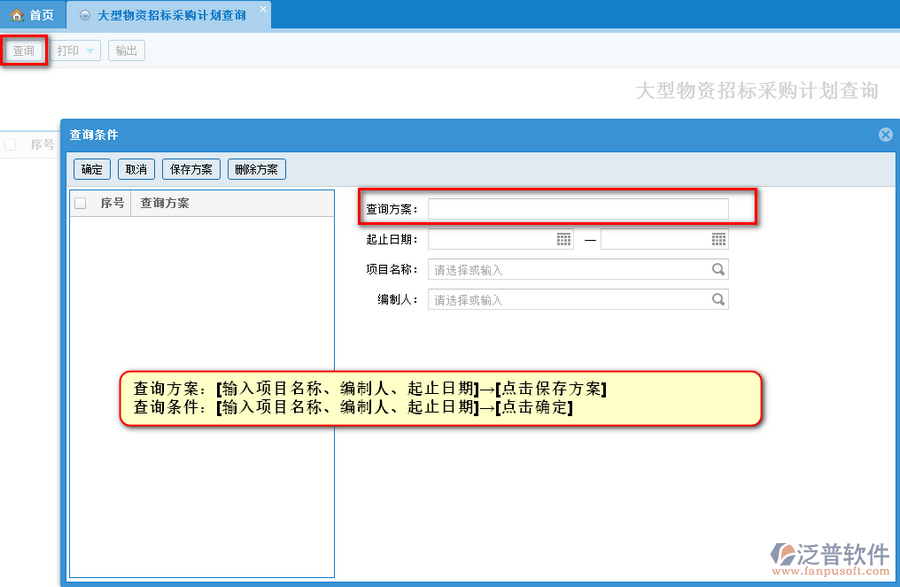This screenshot has width=900, height=587.
Task: Focus the 查询方案 text input field
Action: click(x=578, y=209)
